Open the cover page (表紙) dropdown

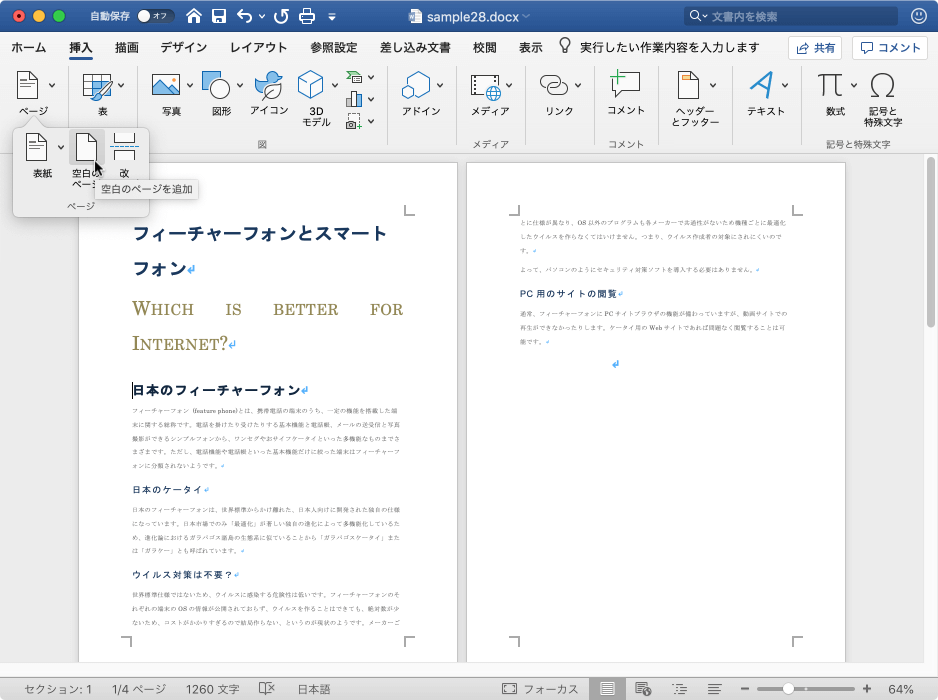(61, 148)
